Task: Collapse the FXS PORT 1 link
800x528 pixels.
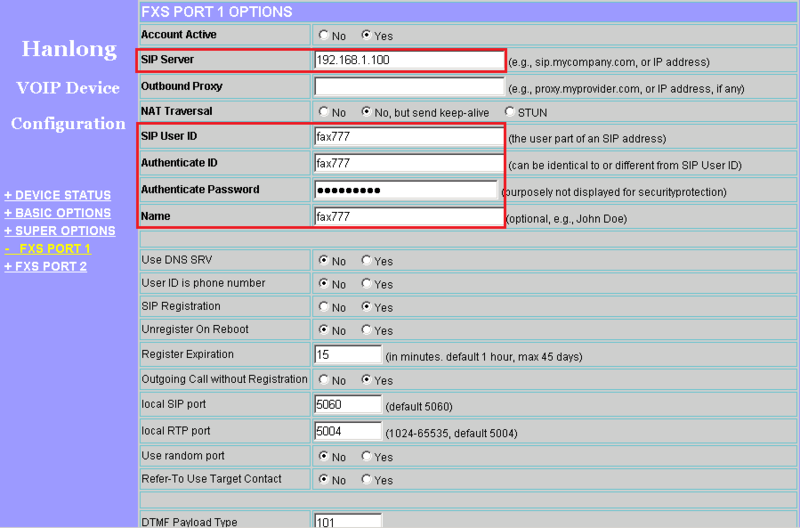Action: 47,249
